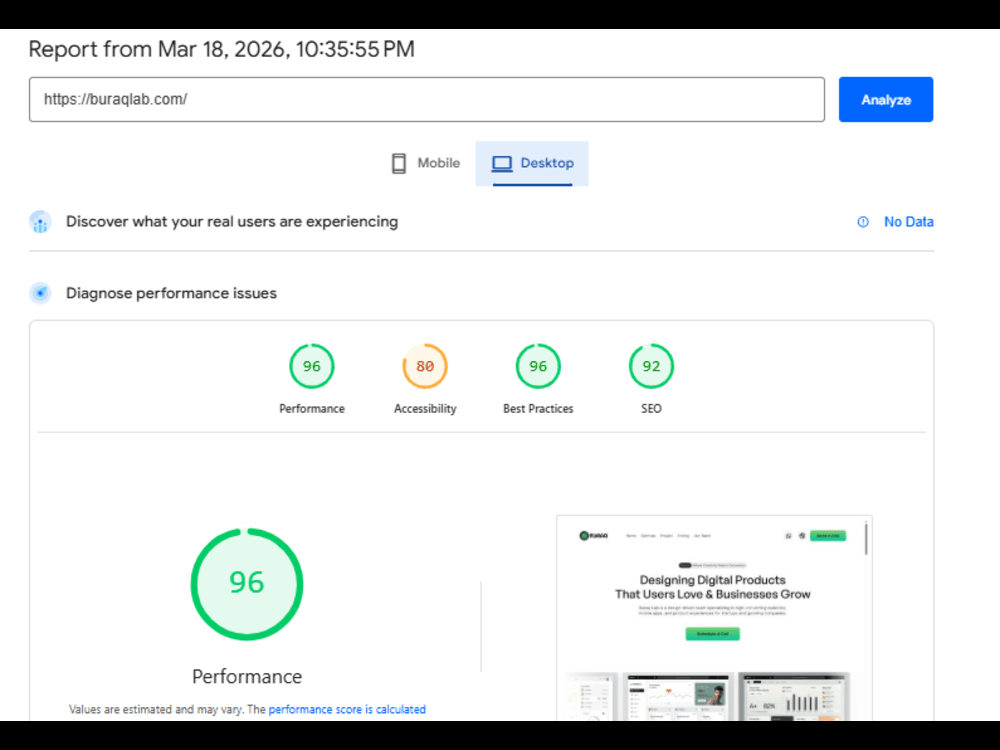Click the mobile phone icon
This screenshot has width=1000, height=750.
click(399, 163)
